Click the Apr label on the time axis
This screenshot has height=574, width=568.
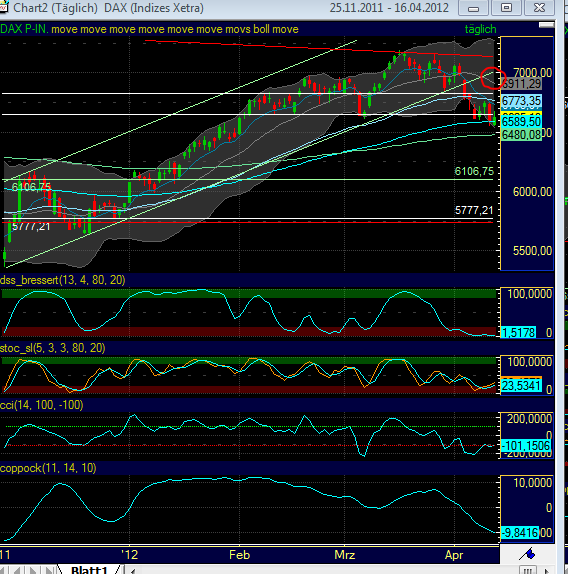point(453,555)
